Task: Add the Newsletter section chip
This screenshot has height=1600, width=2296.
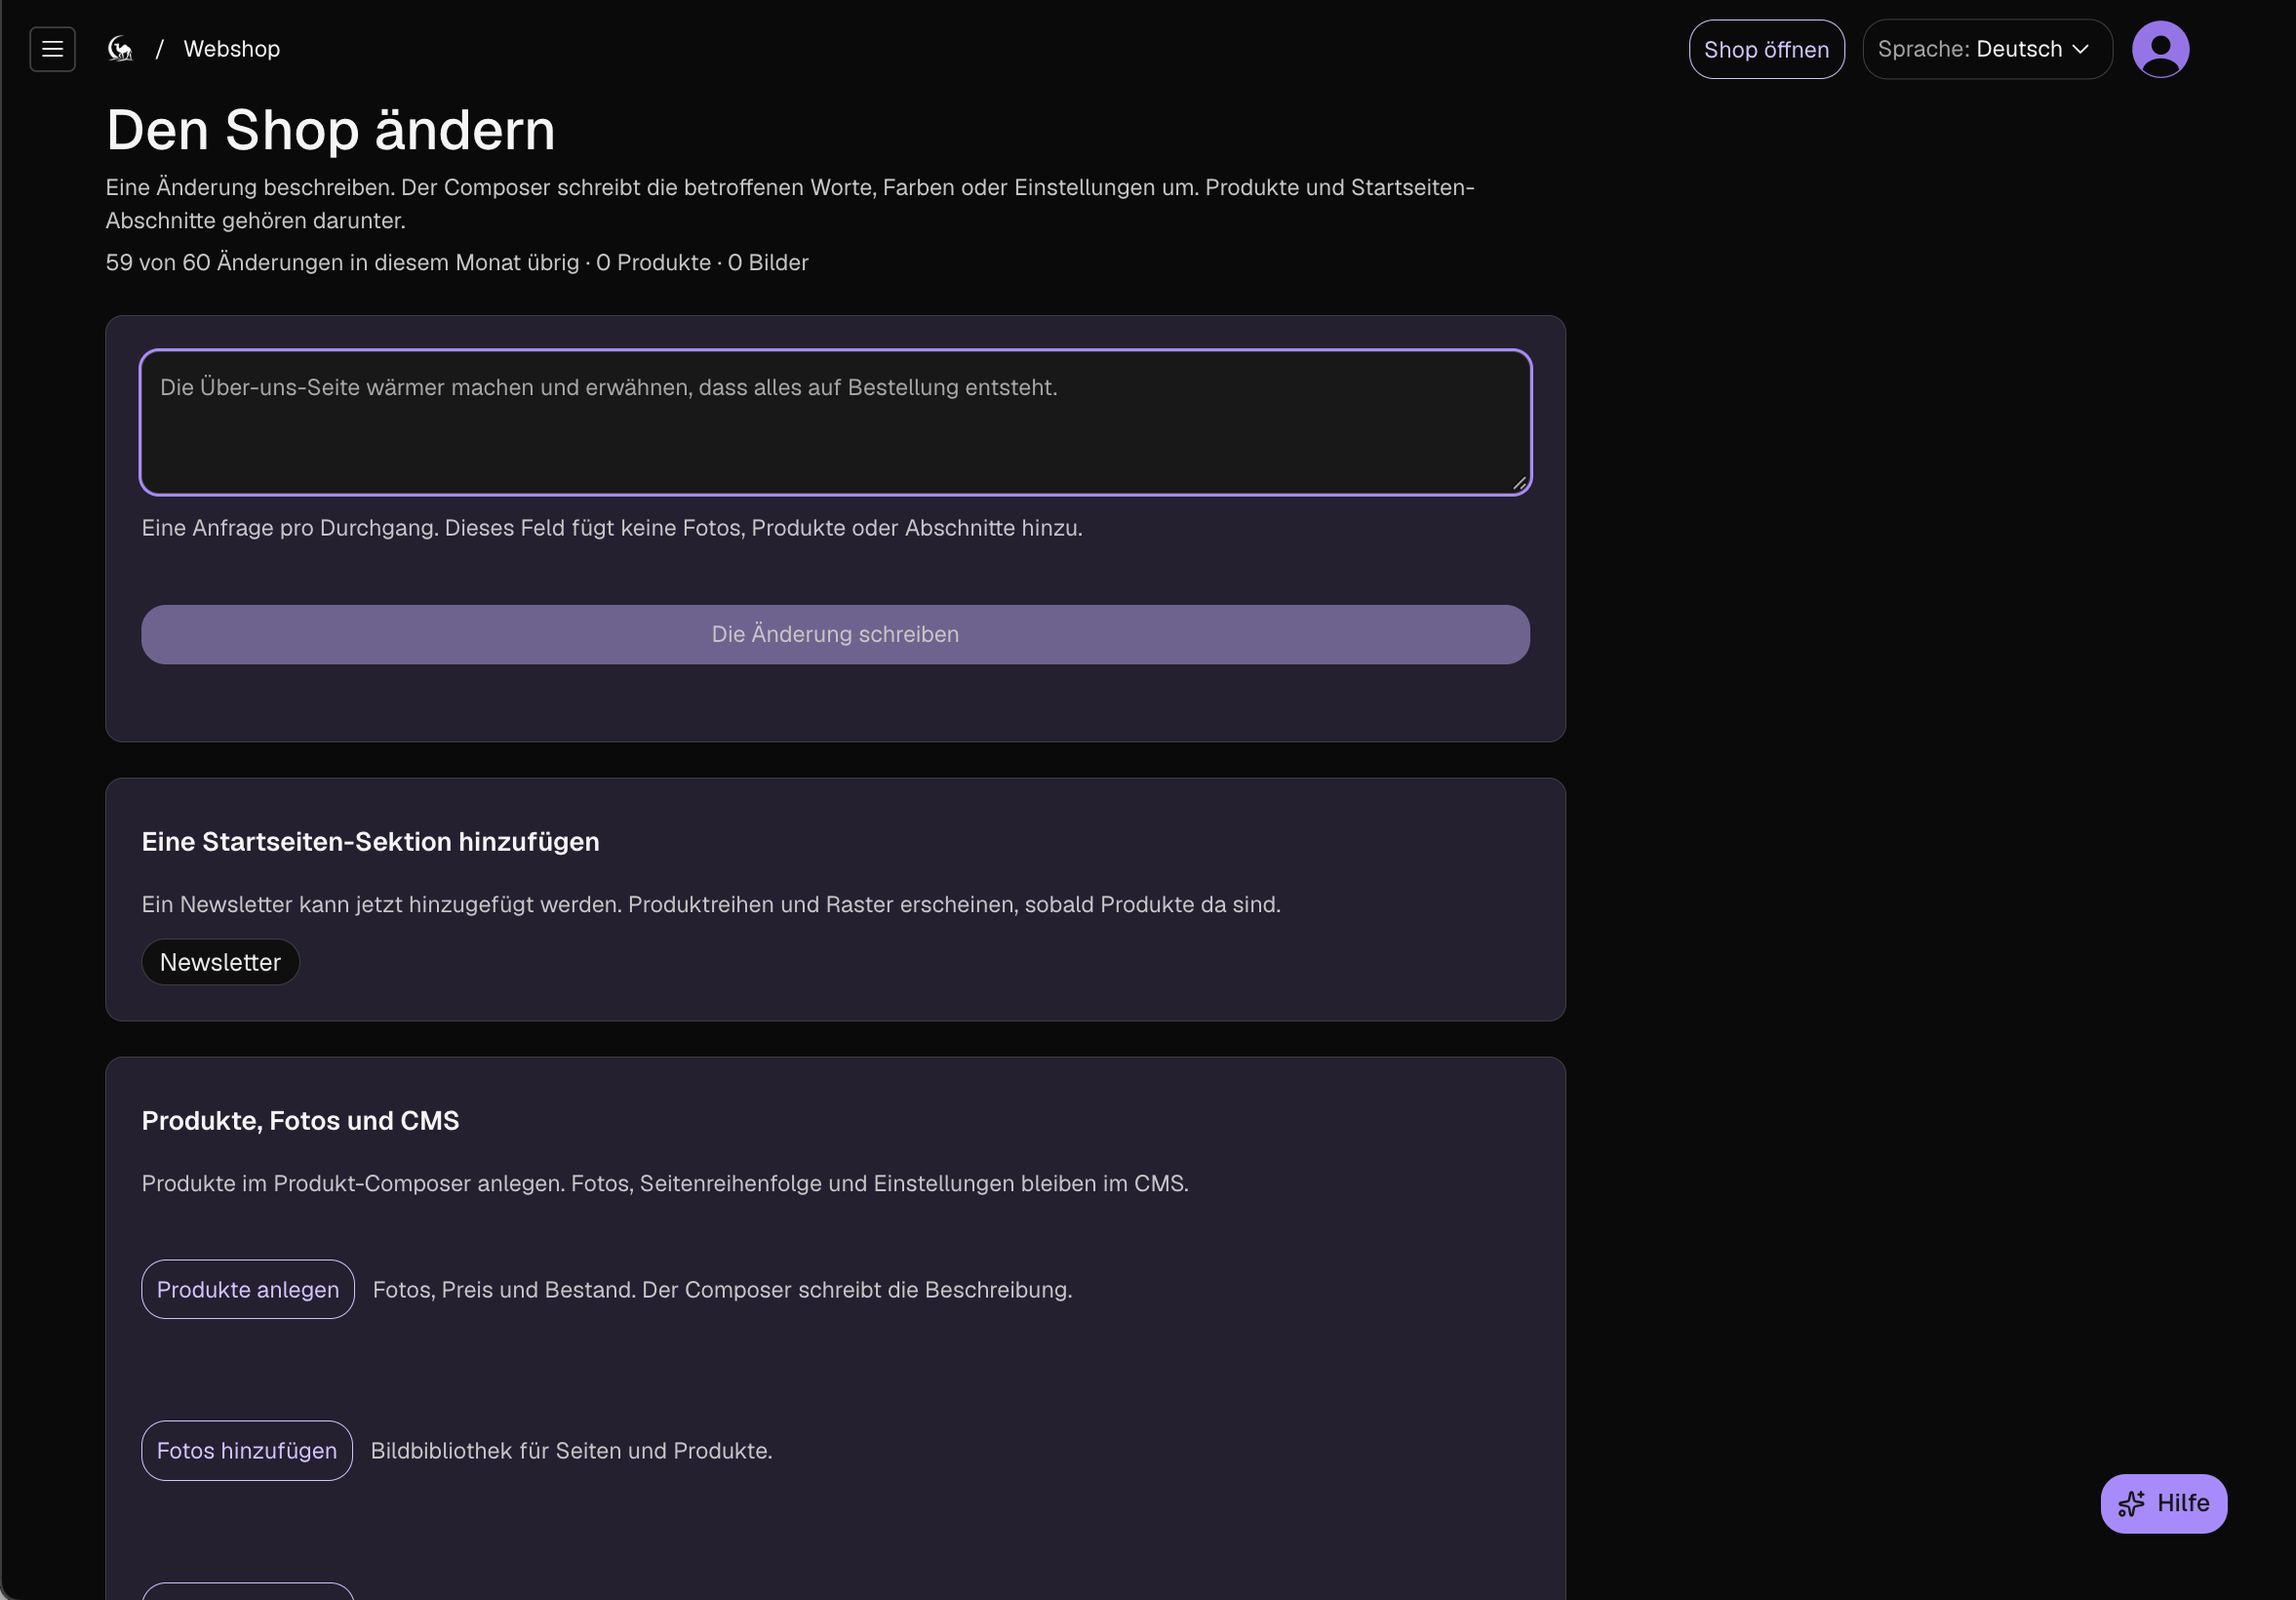Action: (x=220, y=962)
